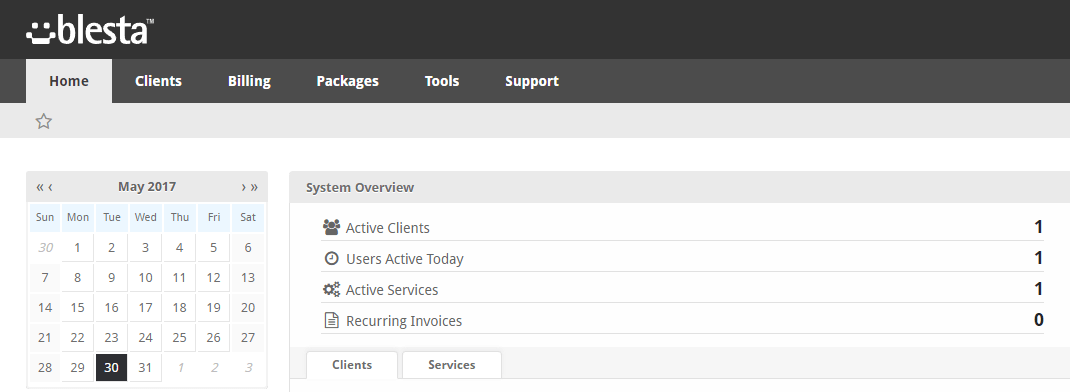Click Recurring Invoices count 0
This screenshot has height=392, width=1070.
(x=1039, y=320)
